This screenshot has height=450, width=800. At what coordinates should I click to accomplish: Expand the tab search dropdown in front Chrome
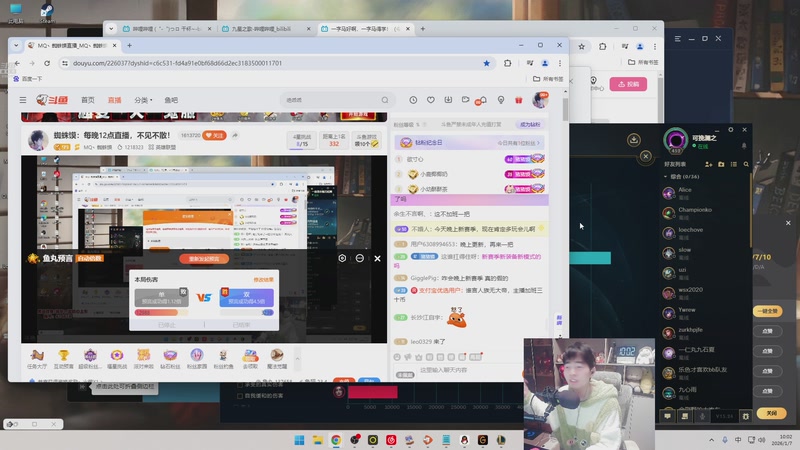(x=16, y=45)
